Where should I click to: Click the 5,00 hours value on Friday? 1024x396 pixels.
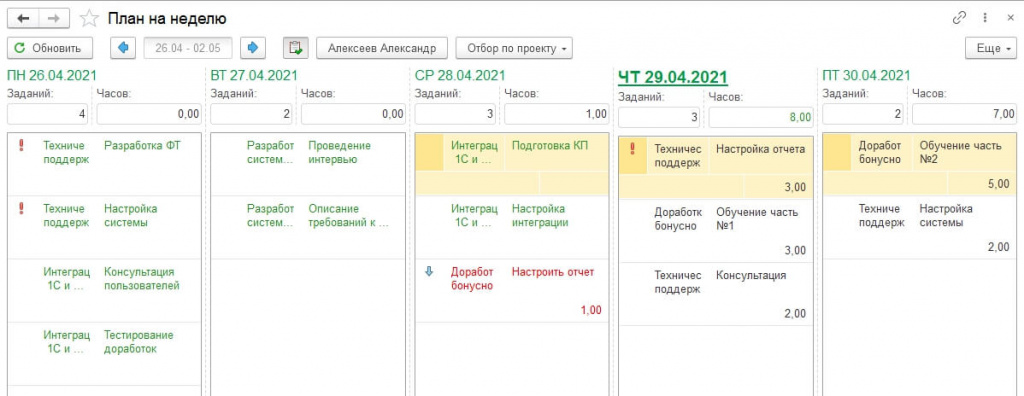pyautogui.click(x=1000, y=185)
